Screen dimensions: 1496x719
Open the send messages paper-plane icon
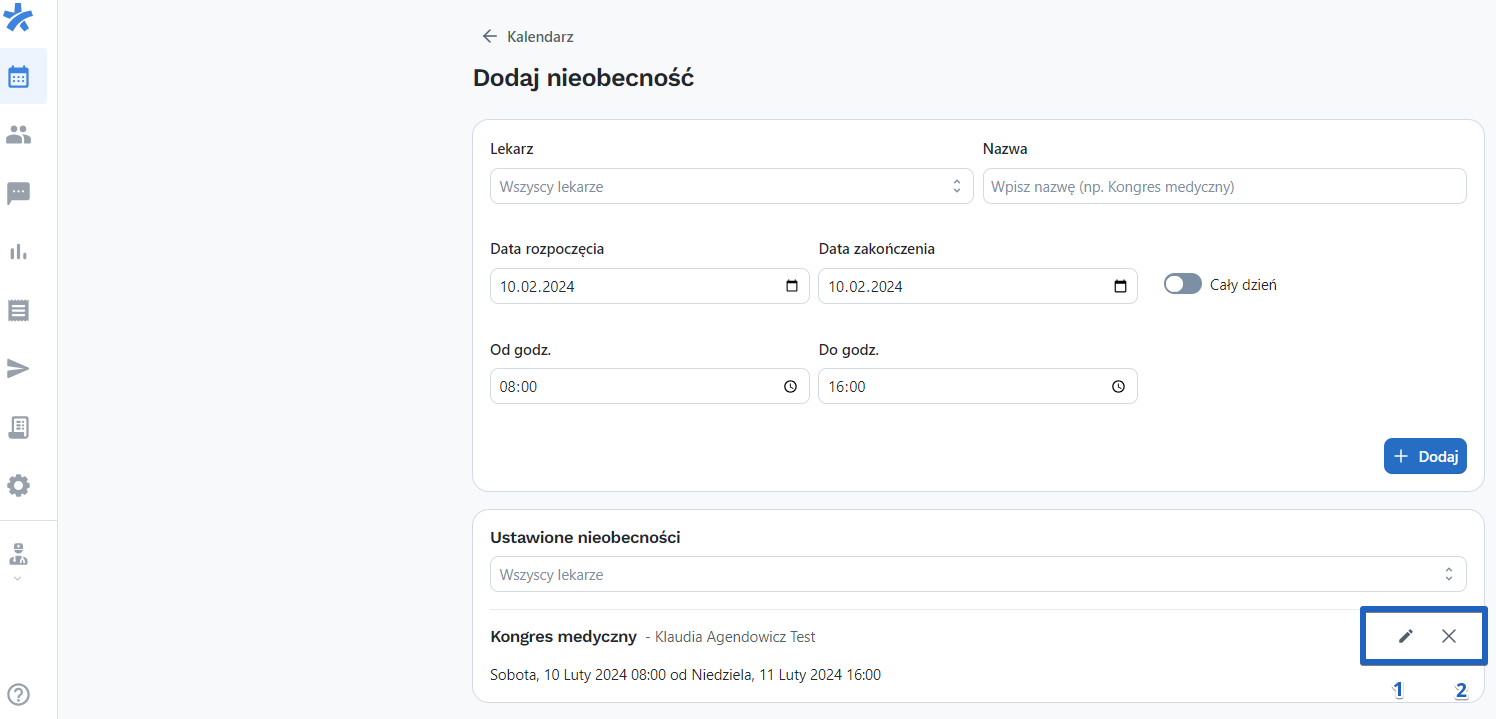pos(18,368)
